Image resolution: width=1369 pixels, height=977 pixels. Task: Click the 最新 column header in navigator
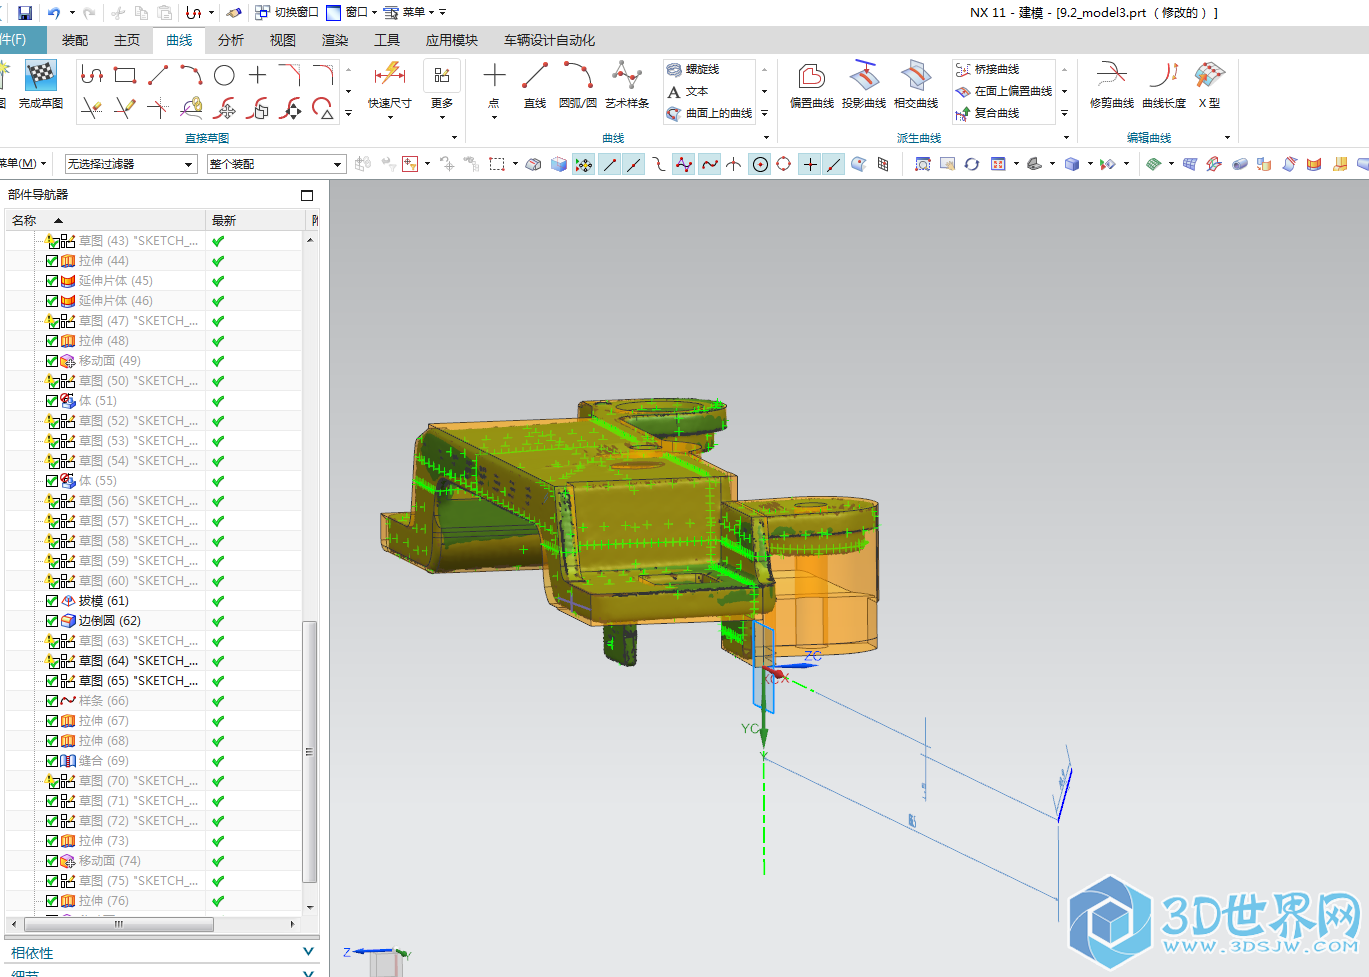(x=257, y=220)
